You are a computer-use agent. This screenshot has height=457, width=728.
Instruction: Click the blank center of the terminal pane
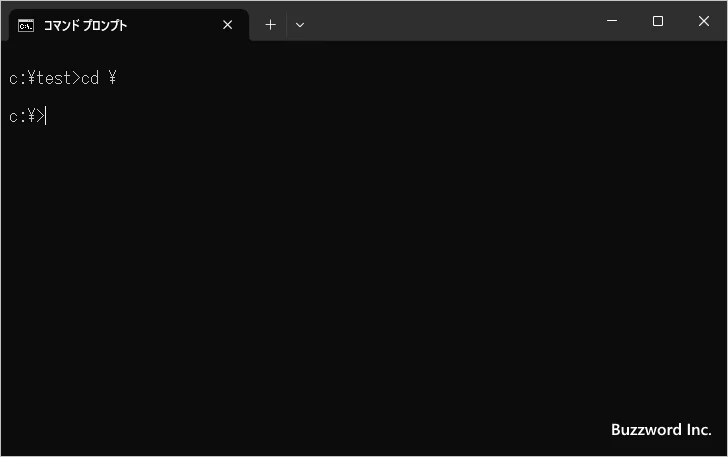pyautogui.click(x=364, y=260)
